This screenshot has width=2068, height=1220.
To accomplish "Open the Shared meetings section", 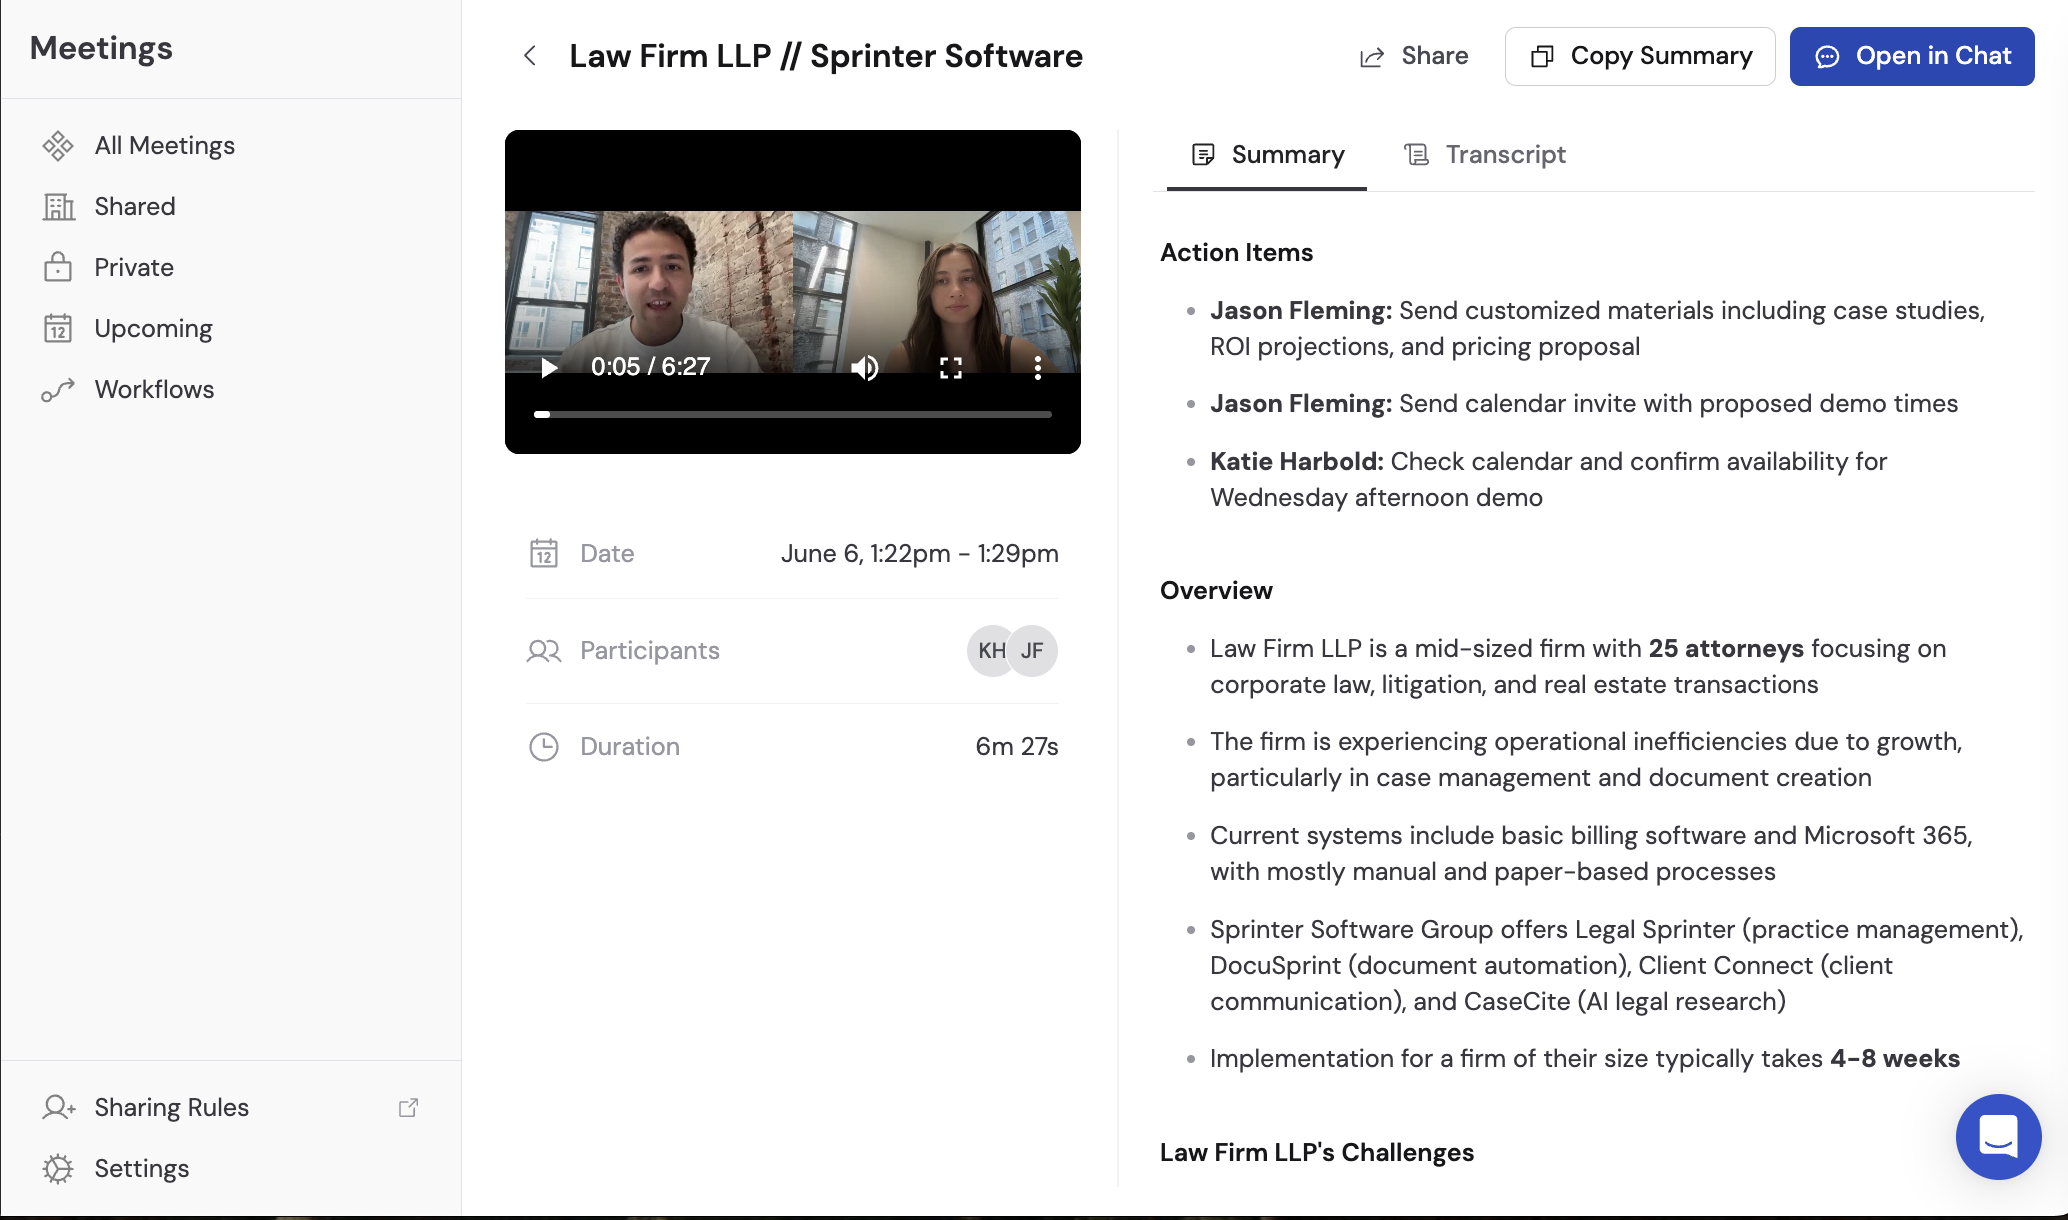I will [134, 207].
